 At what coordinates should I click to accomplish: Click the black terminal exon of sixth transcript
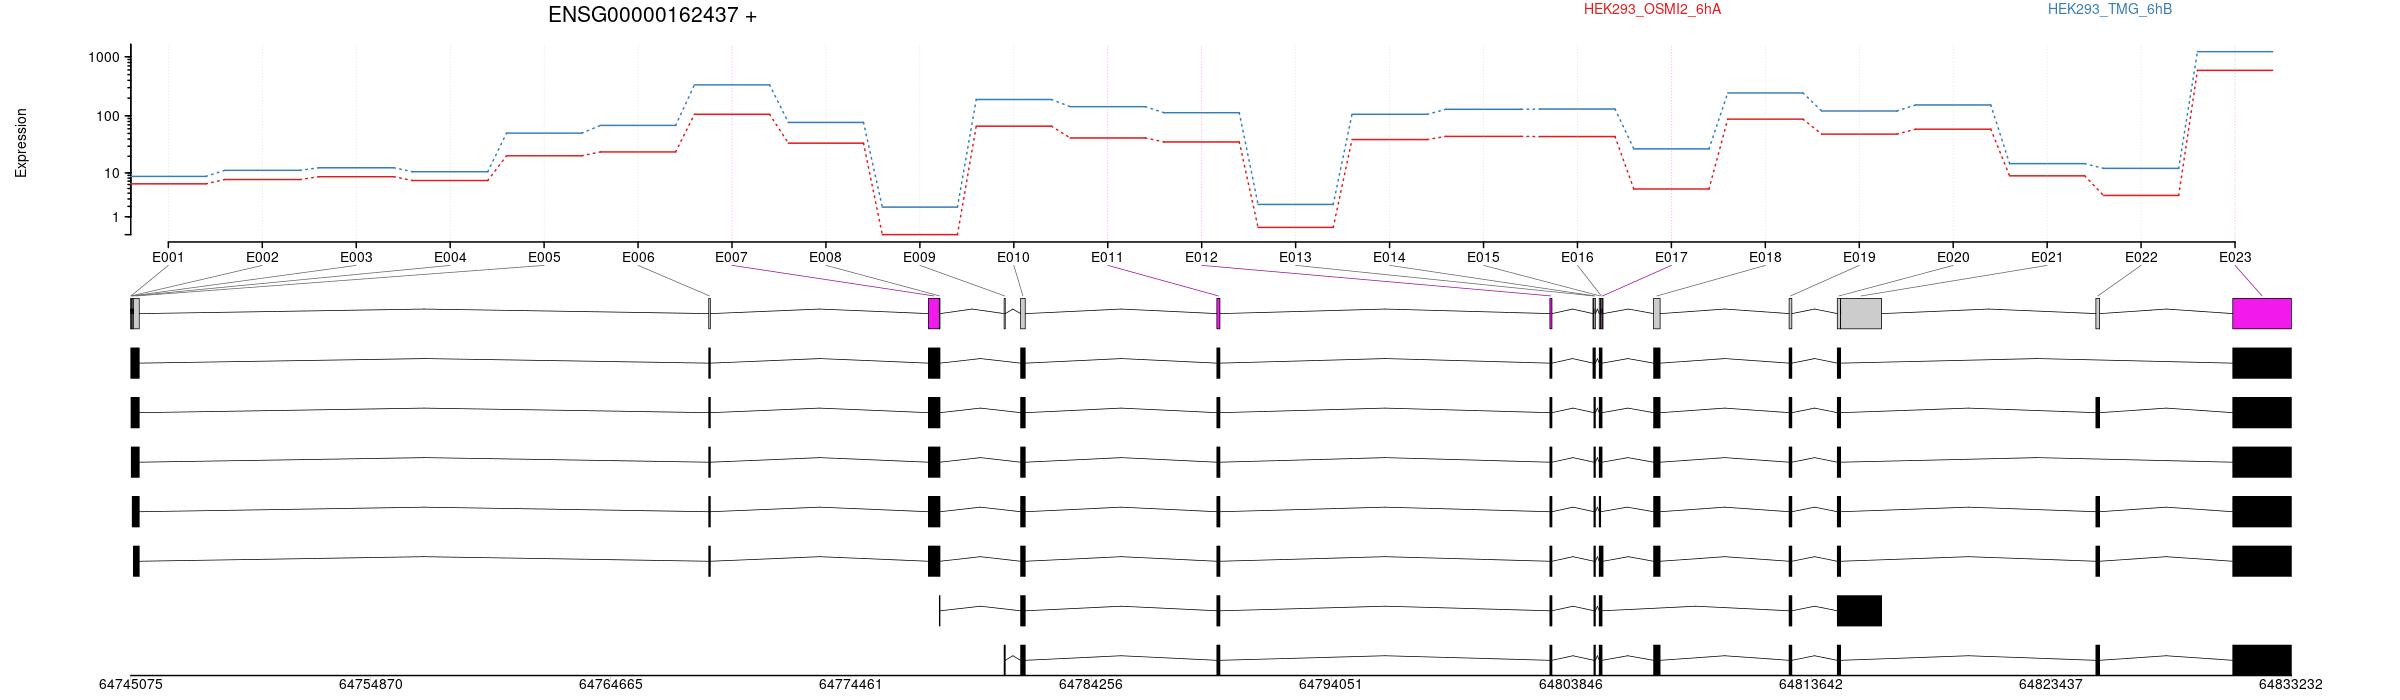click(1860, 611)
